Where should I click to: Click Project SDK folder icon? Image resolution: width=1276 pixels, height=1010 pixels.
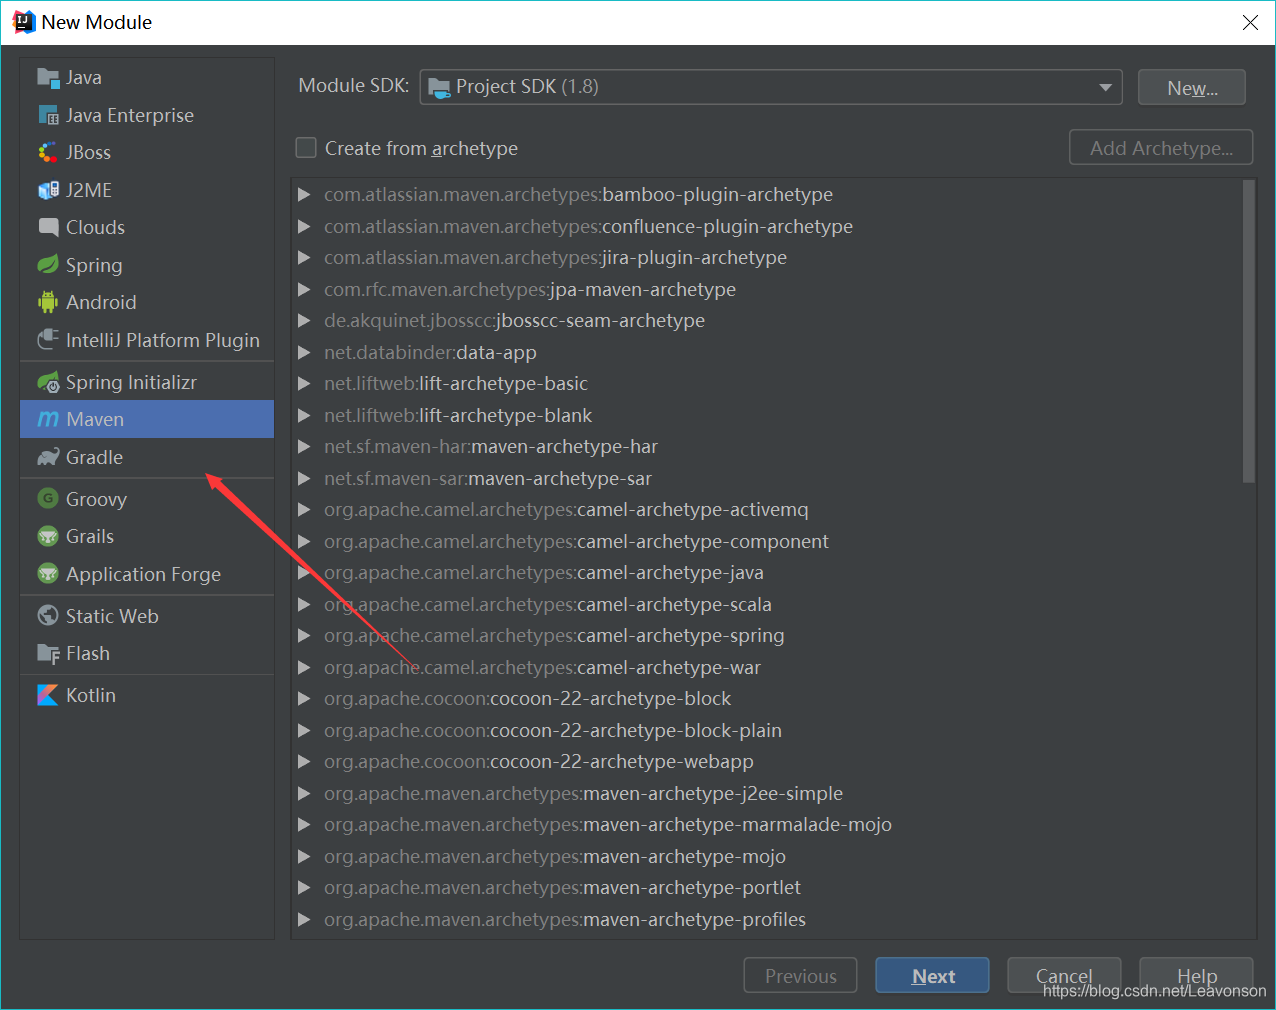pos(439,88)
